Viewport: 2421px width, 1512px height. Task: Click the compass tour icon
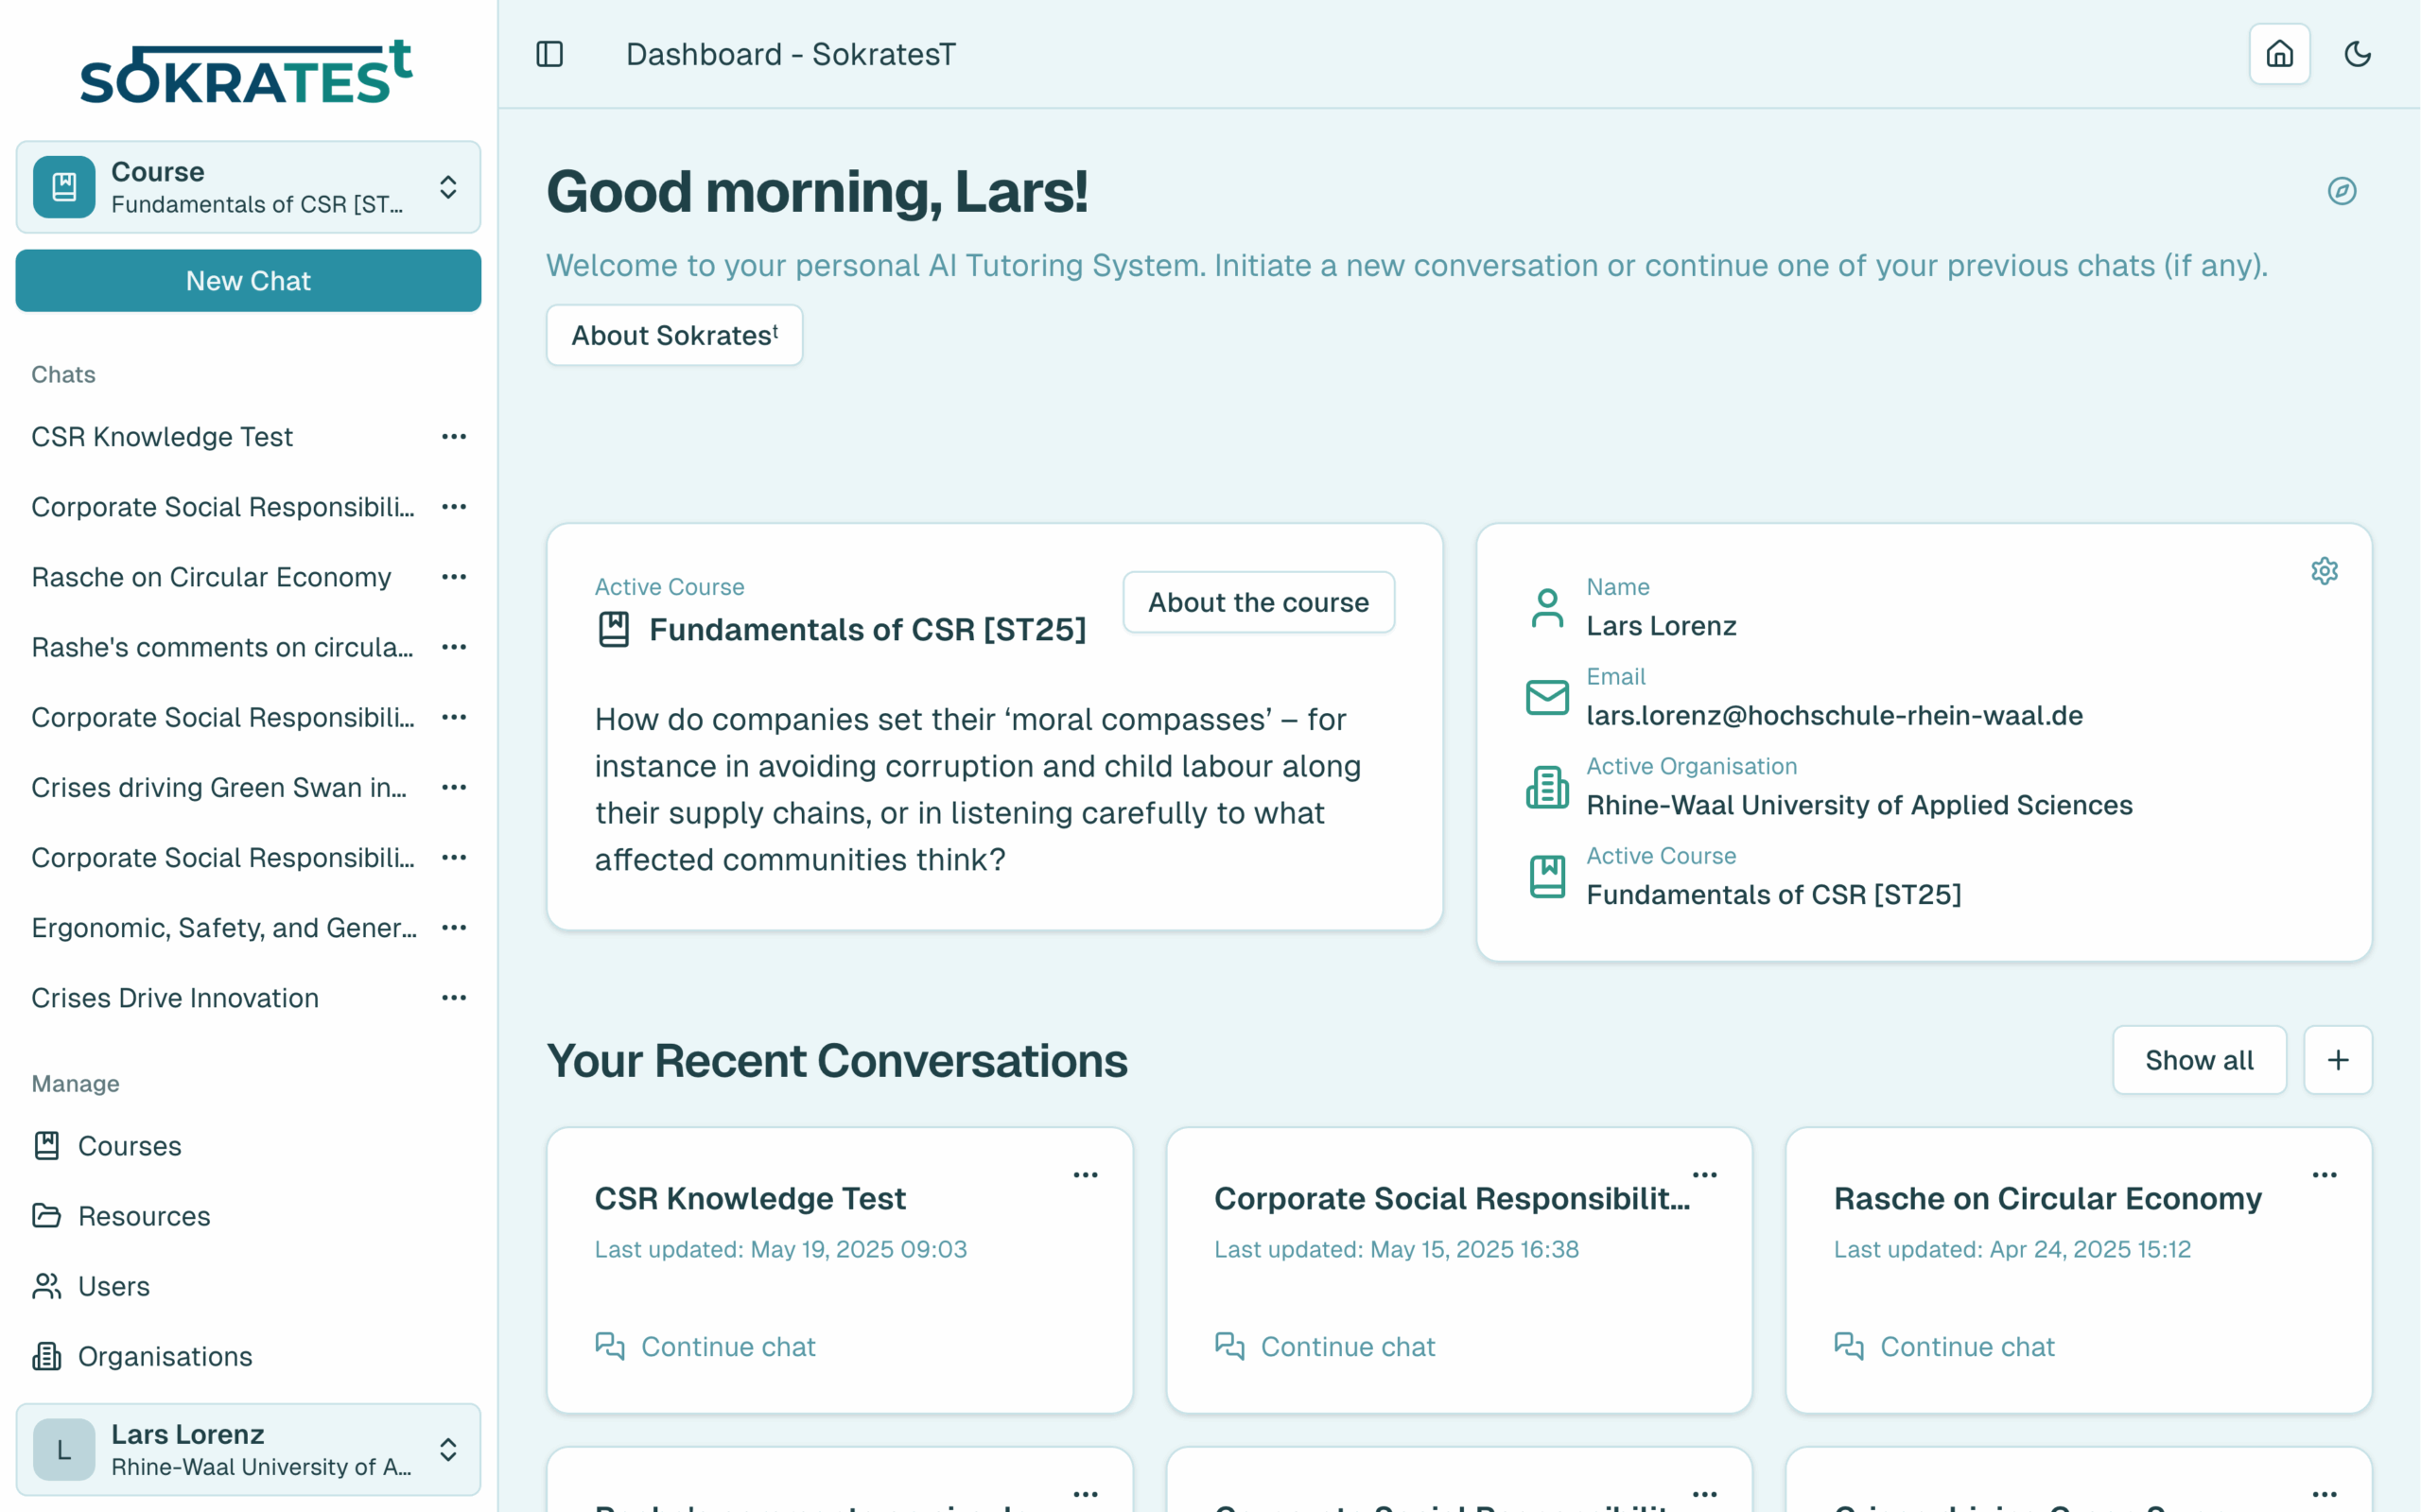tap(2342, 191)
